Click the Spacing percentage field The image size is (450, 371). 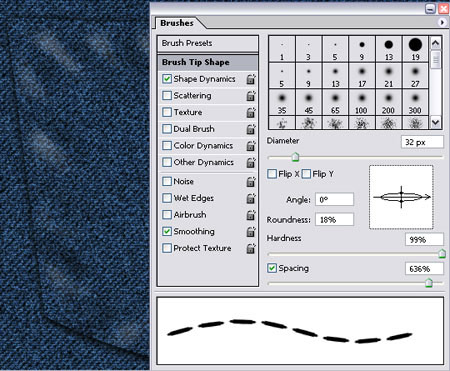pos(424,269)
